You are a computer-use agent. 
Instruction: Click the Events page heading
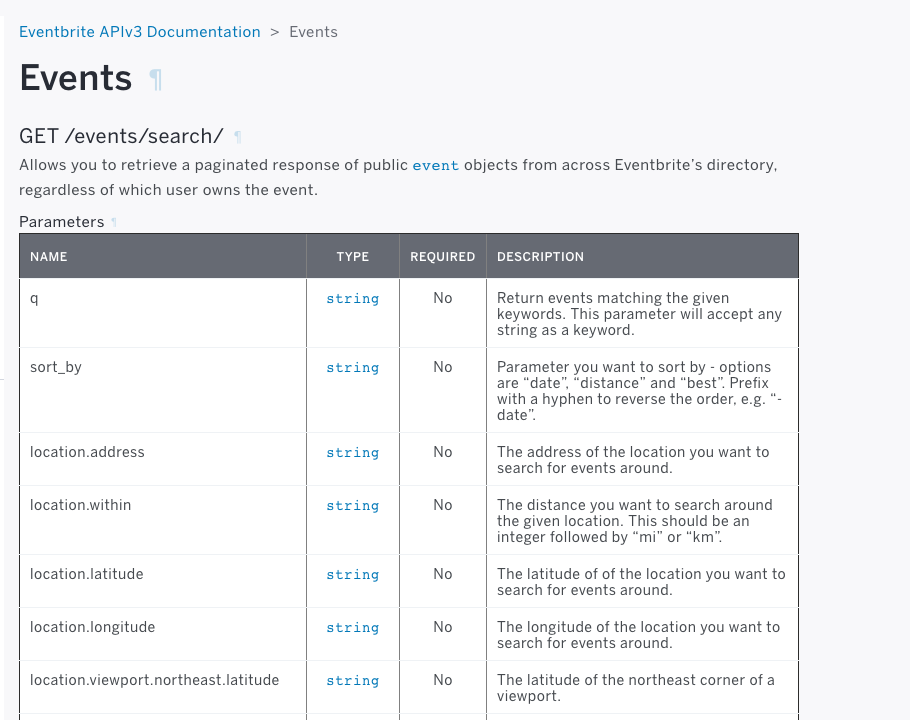pos(75,78)
